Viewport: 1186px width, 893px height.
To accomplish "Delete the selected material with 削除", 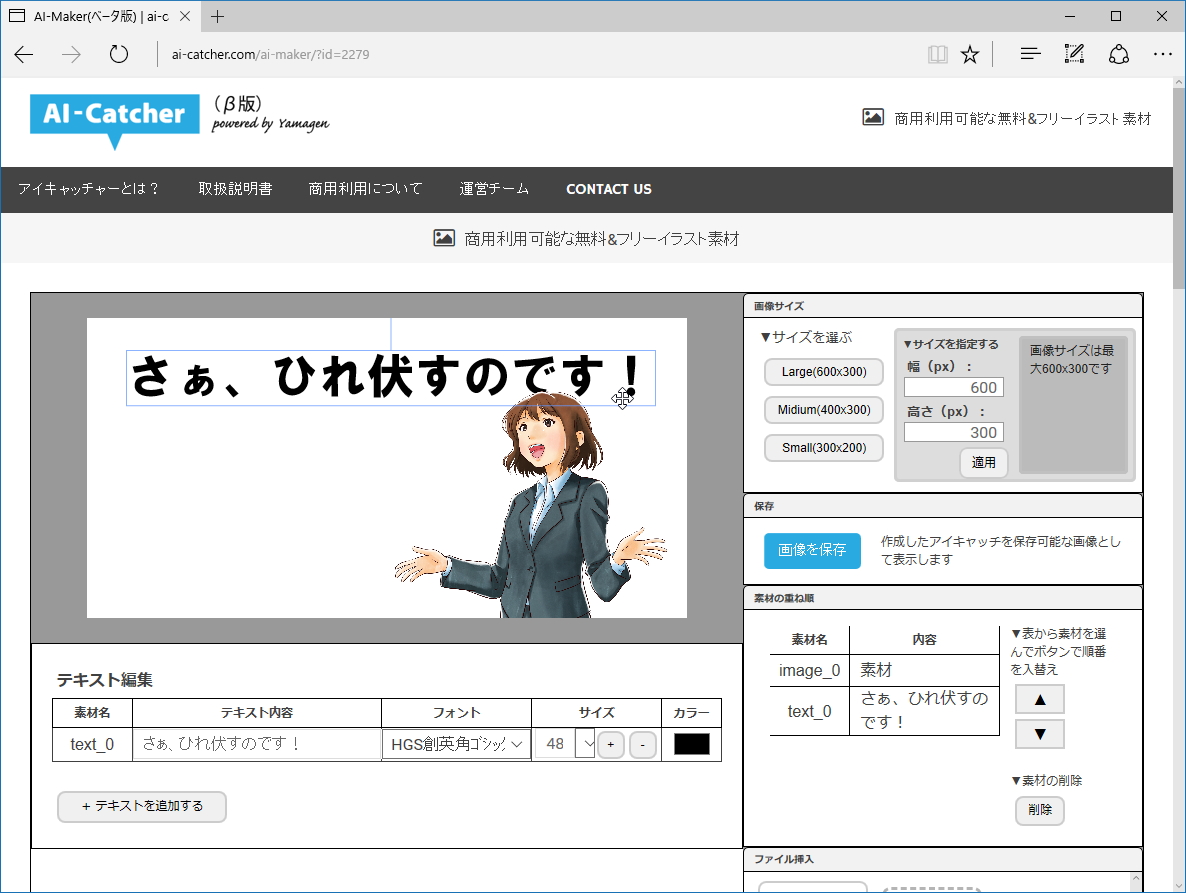I will click(x=1039, y=811).
